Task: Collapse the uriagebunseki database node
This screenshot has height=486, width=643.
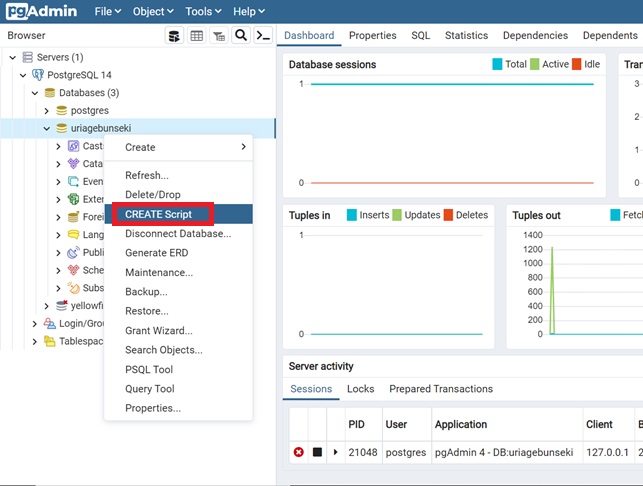Action: [47, 129]
